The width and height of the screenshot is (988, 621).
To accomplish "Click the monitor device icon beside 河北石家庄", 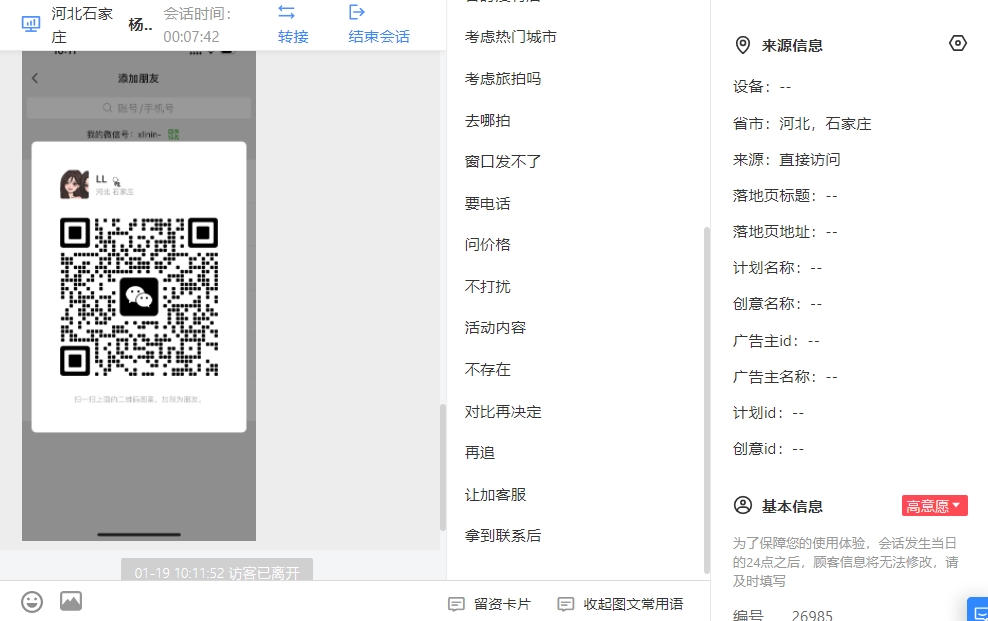I will [30, 24].
